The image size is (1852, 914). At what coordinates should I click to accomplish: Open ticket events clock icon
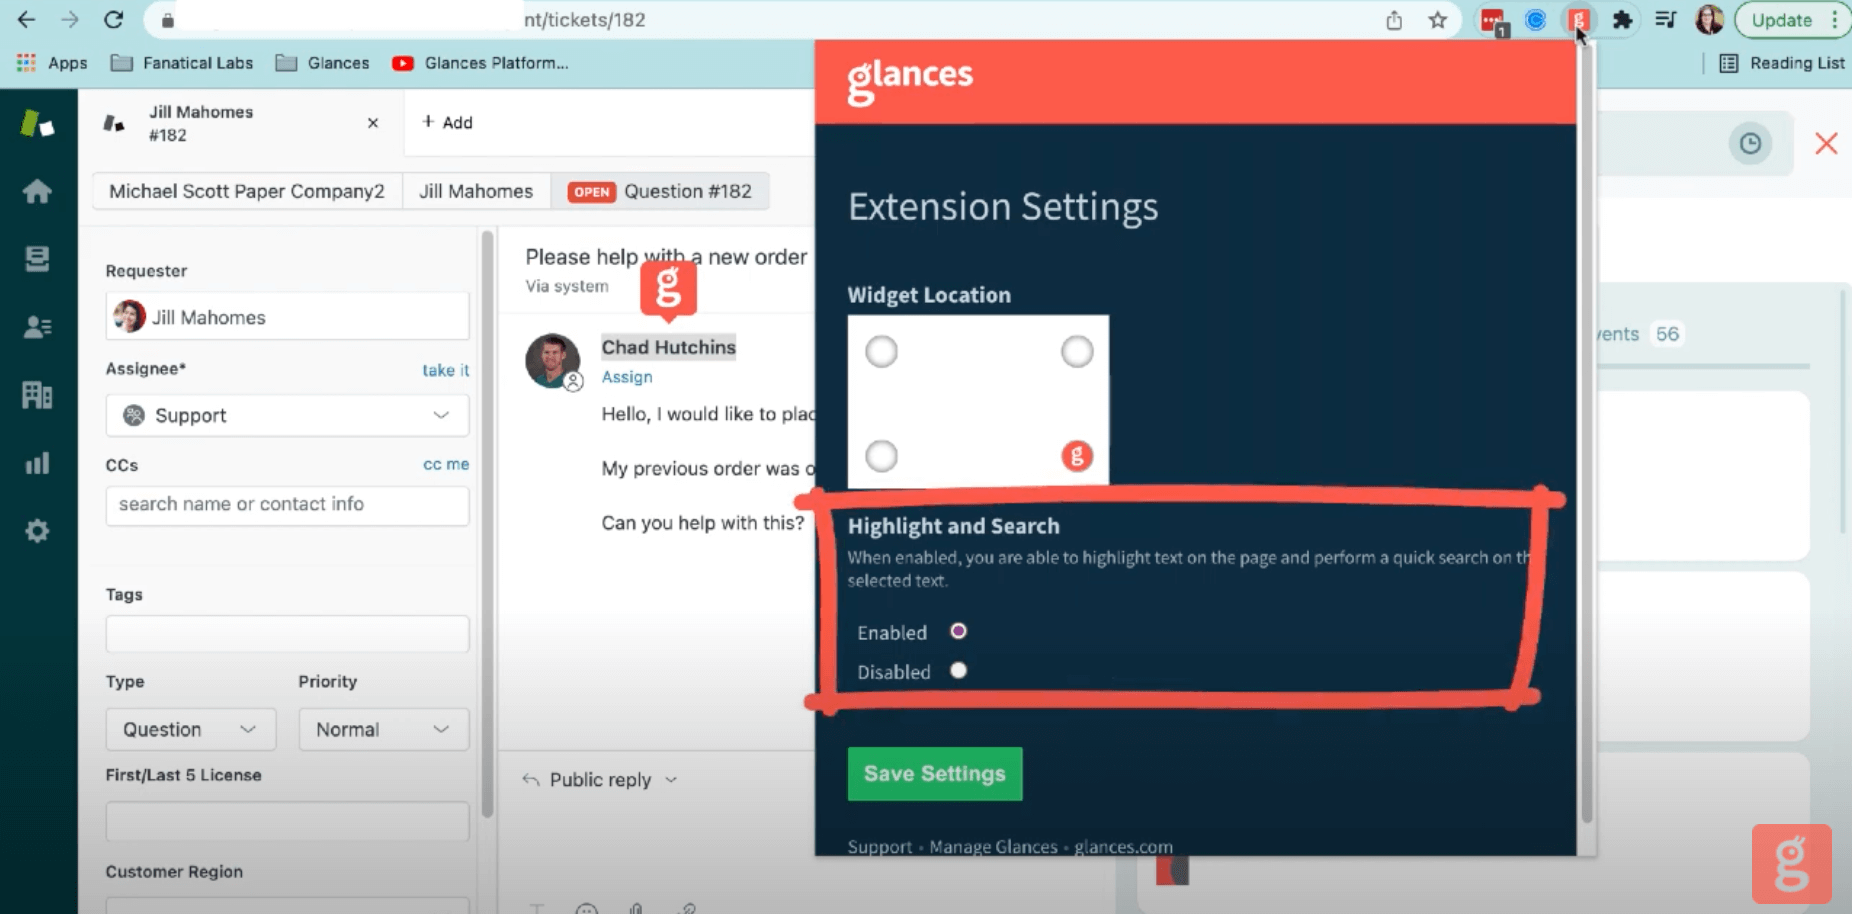click(x=1750, y=144)
